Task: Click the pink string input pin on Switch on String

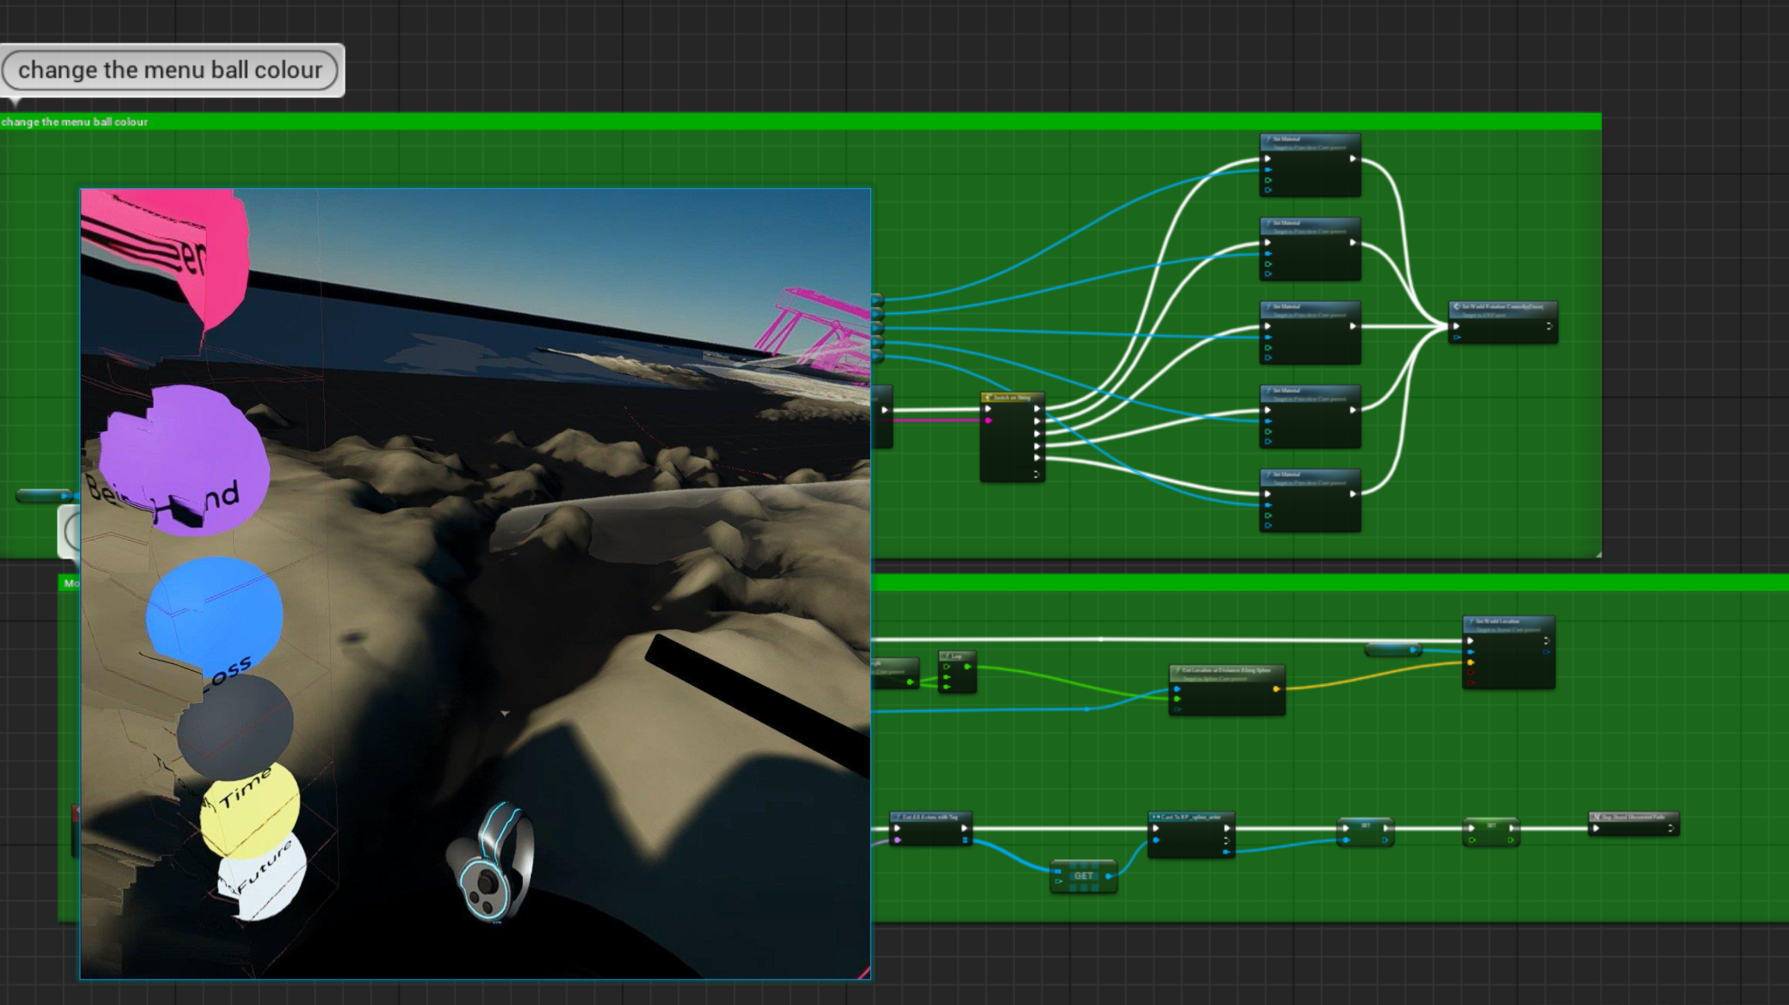Action: pyautogui.click(x=989, y=421)
